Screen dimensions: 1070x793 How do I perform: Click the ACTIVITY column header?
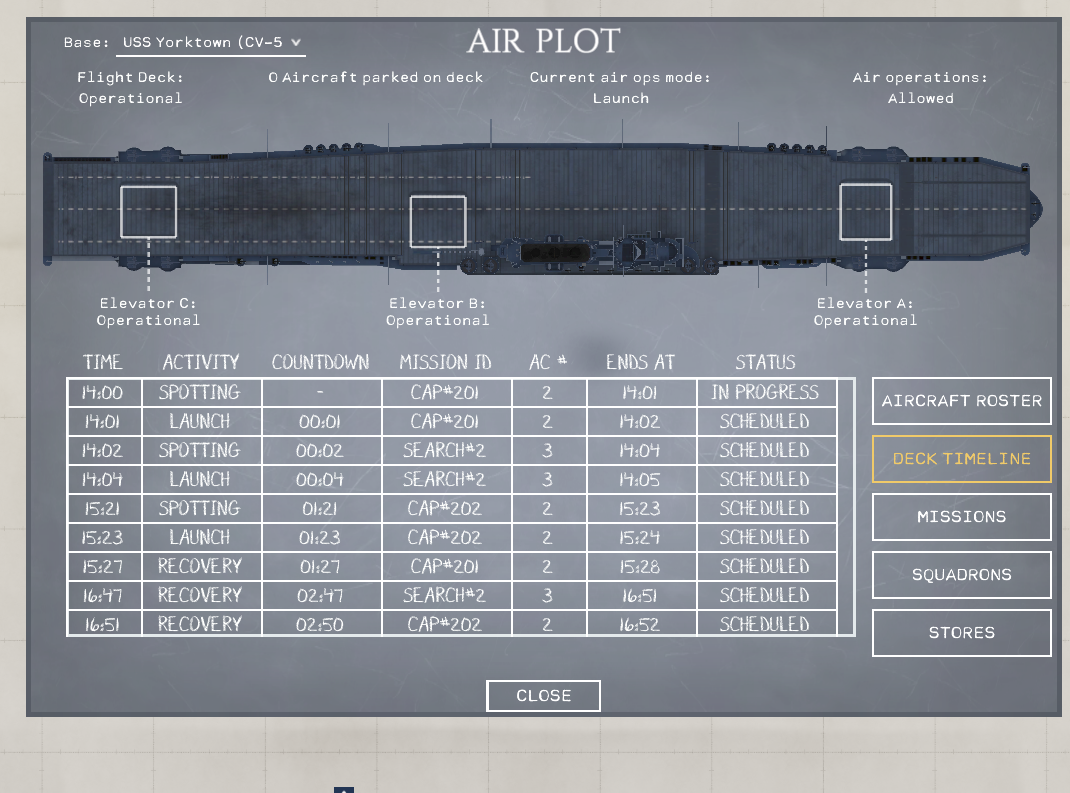[x=201, y=362]
